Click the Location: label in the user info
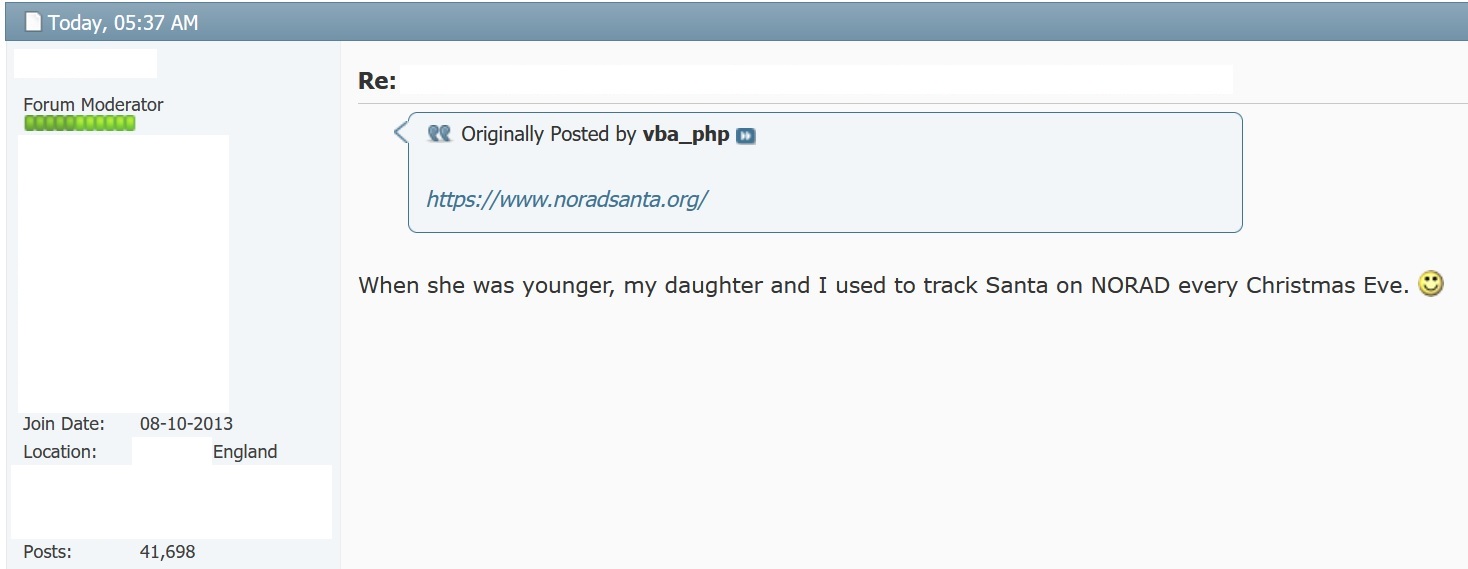 [60, 452]
